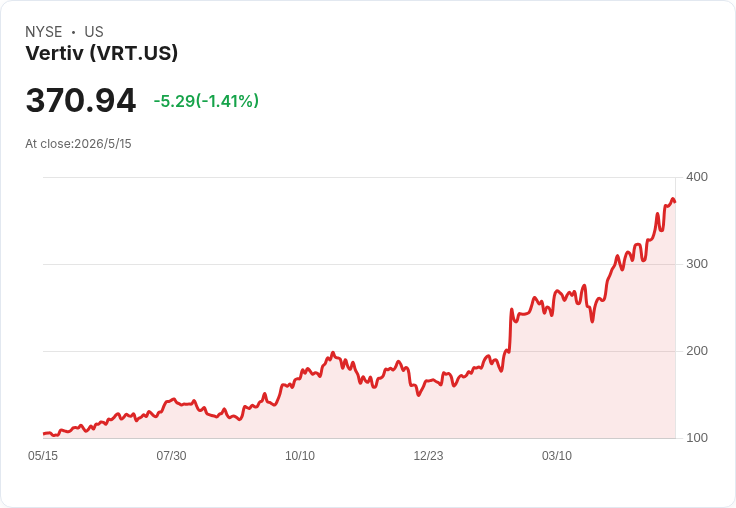Select the 03/10 x-axis date label
This screenshot has height=508, width=736.
click(x=557, y=455)
